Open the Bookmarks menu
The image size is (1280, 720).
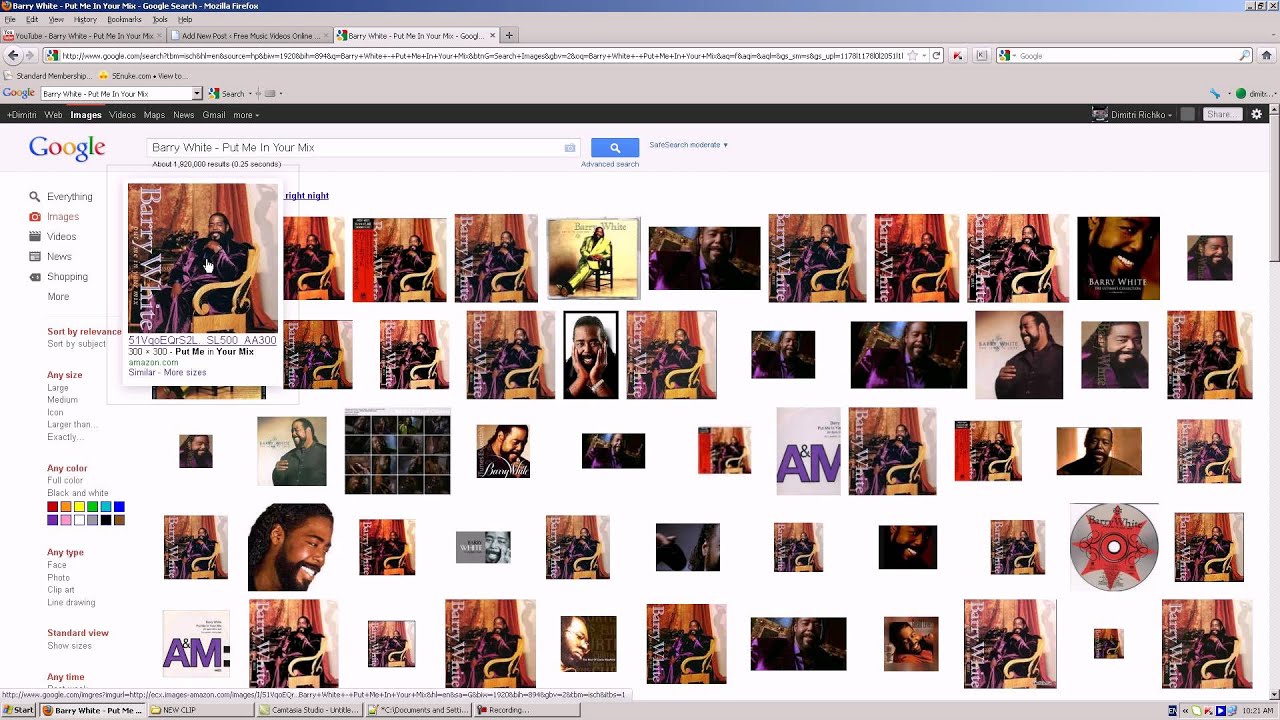[124, 19]
